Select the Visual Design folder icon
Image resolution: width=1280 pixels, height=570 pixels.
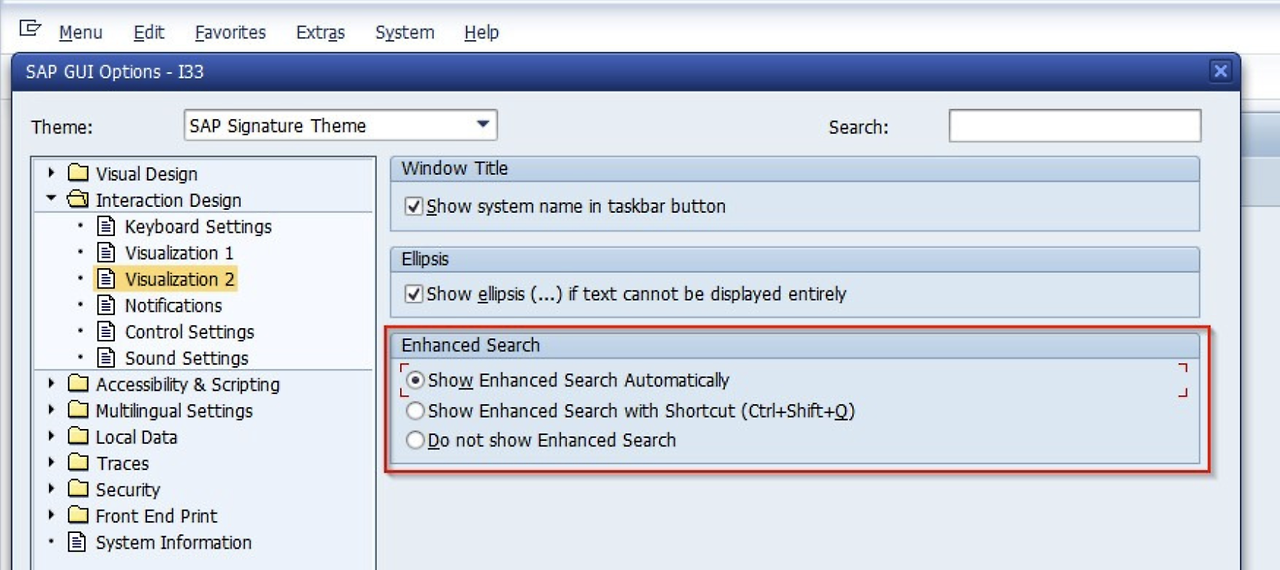click(x=78, y=173)
